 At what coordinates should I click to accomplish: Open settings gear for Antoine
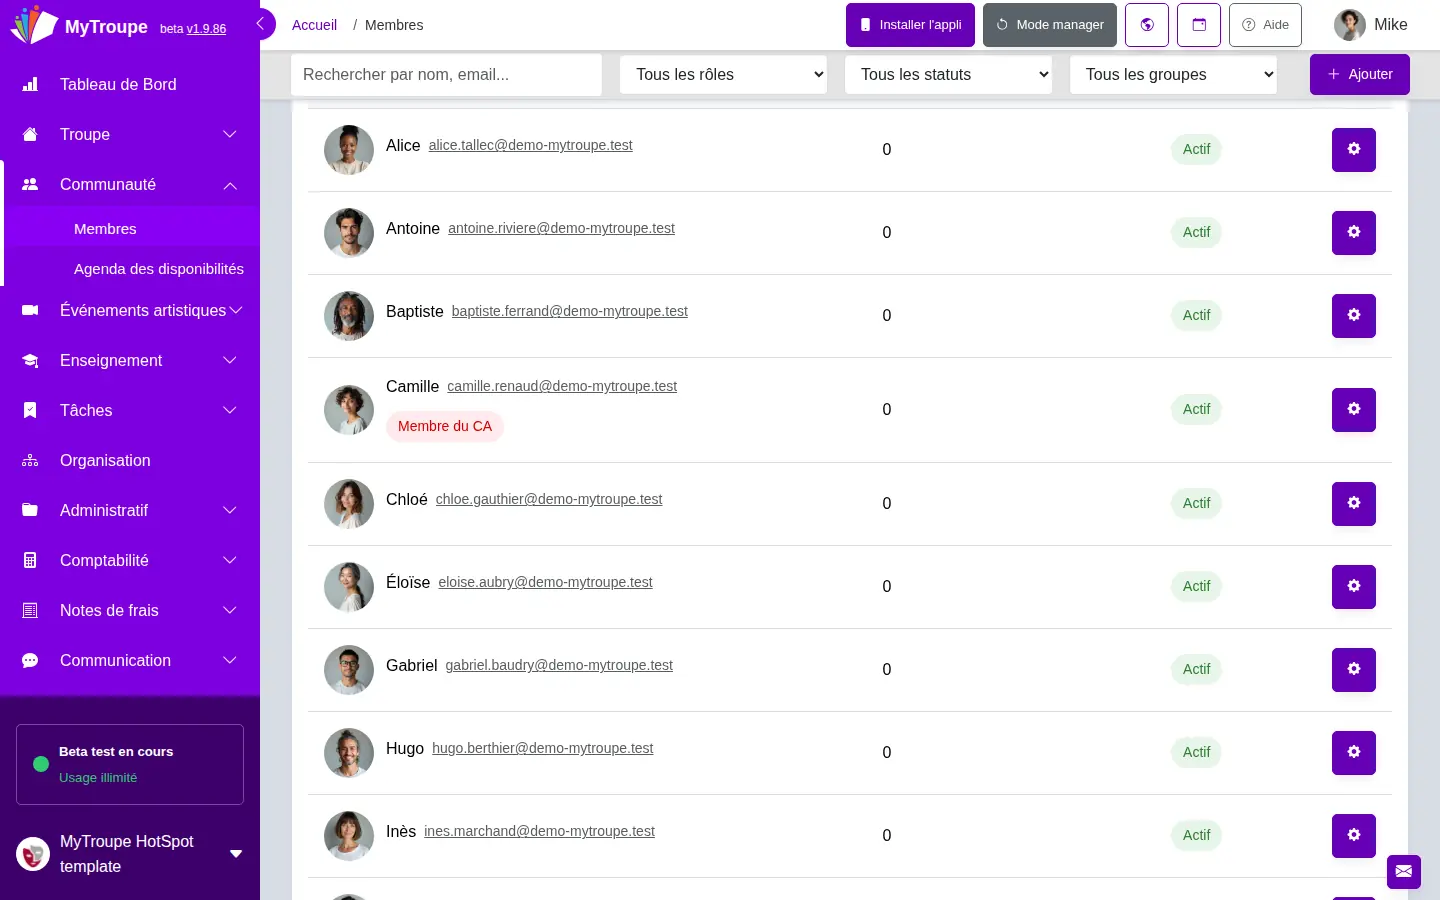(x=1354, y=233)
